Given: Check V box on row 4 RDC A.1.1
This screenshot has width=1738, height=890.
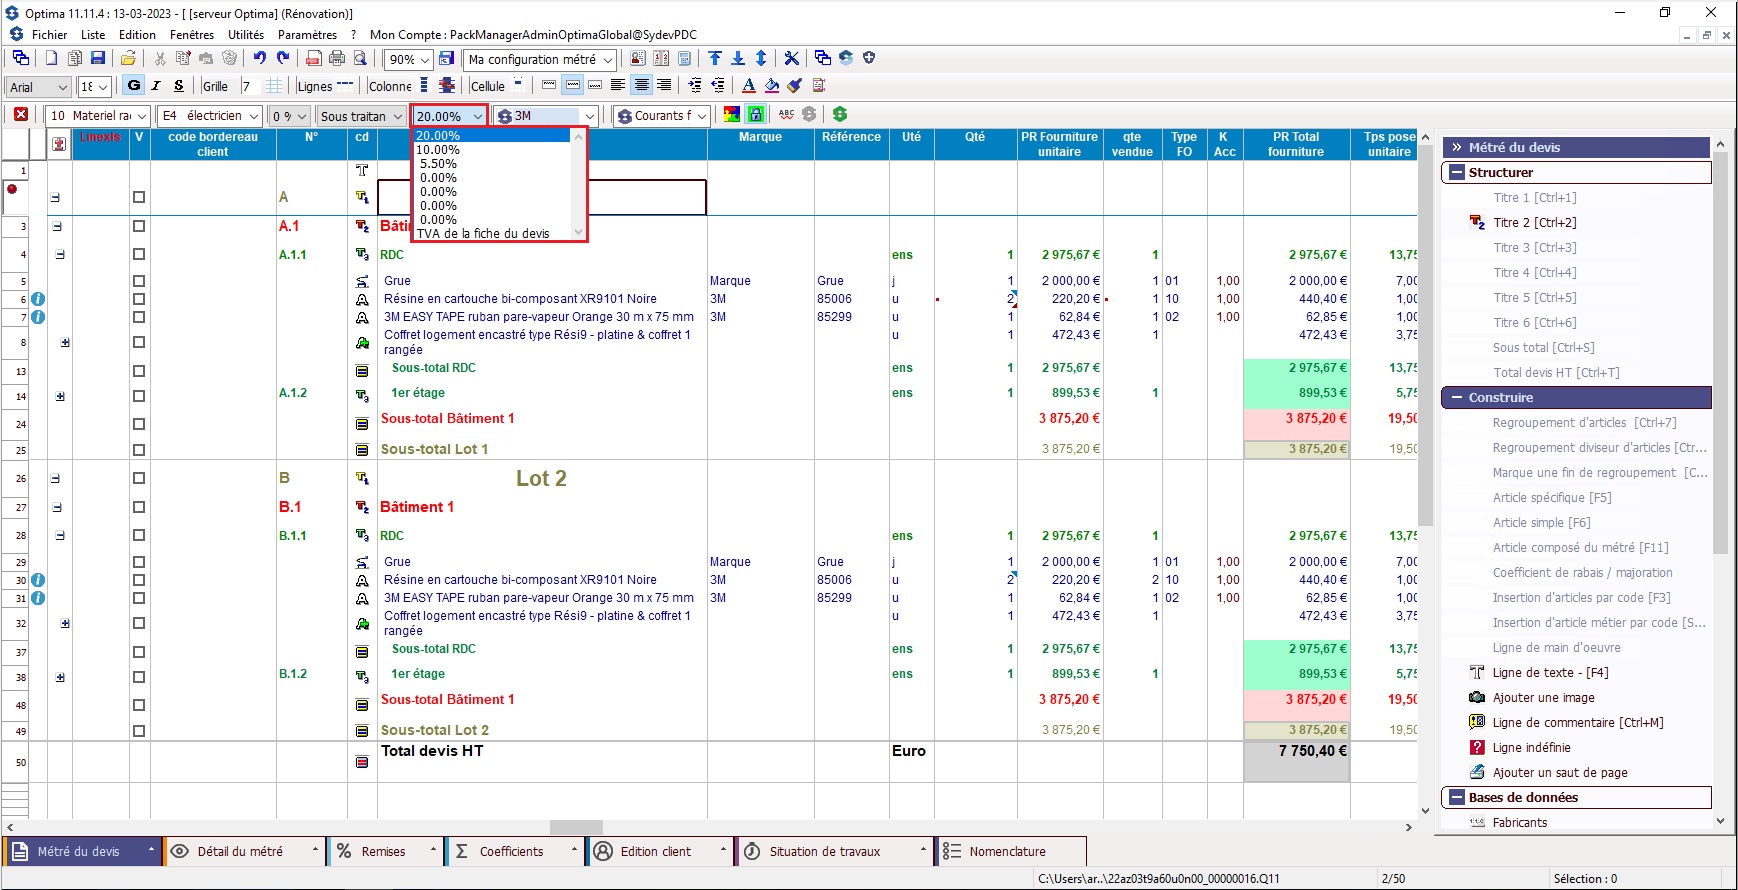Looking at the screenshot, I should tap(139, 255).
